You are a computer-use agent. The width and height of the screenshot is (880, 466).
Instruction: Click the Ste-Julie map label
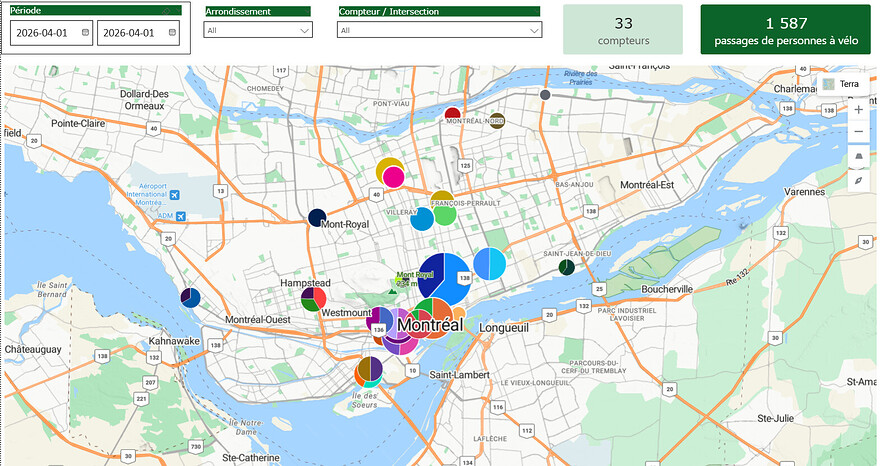(x=775, y=418)
